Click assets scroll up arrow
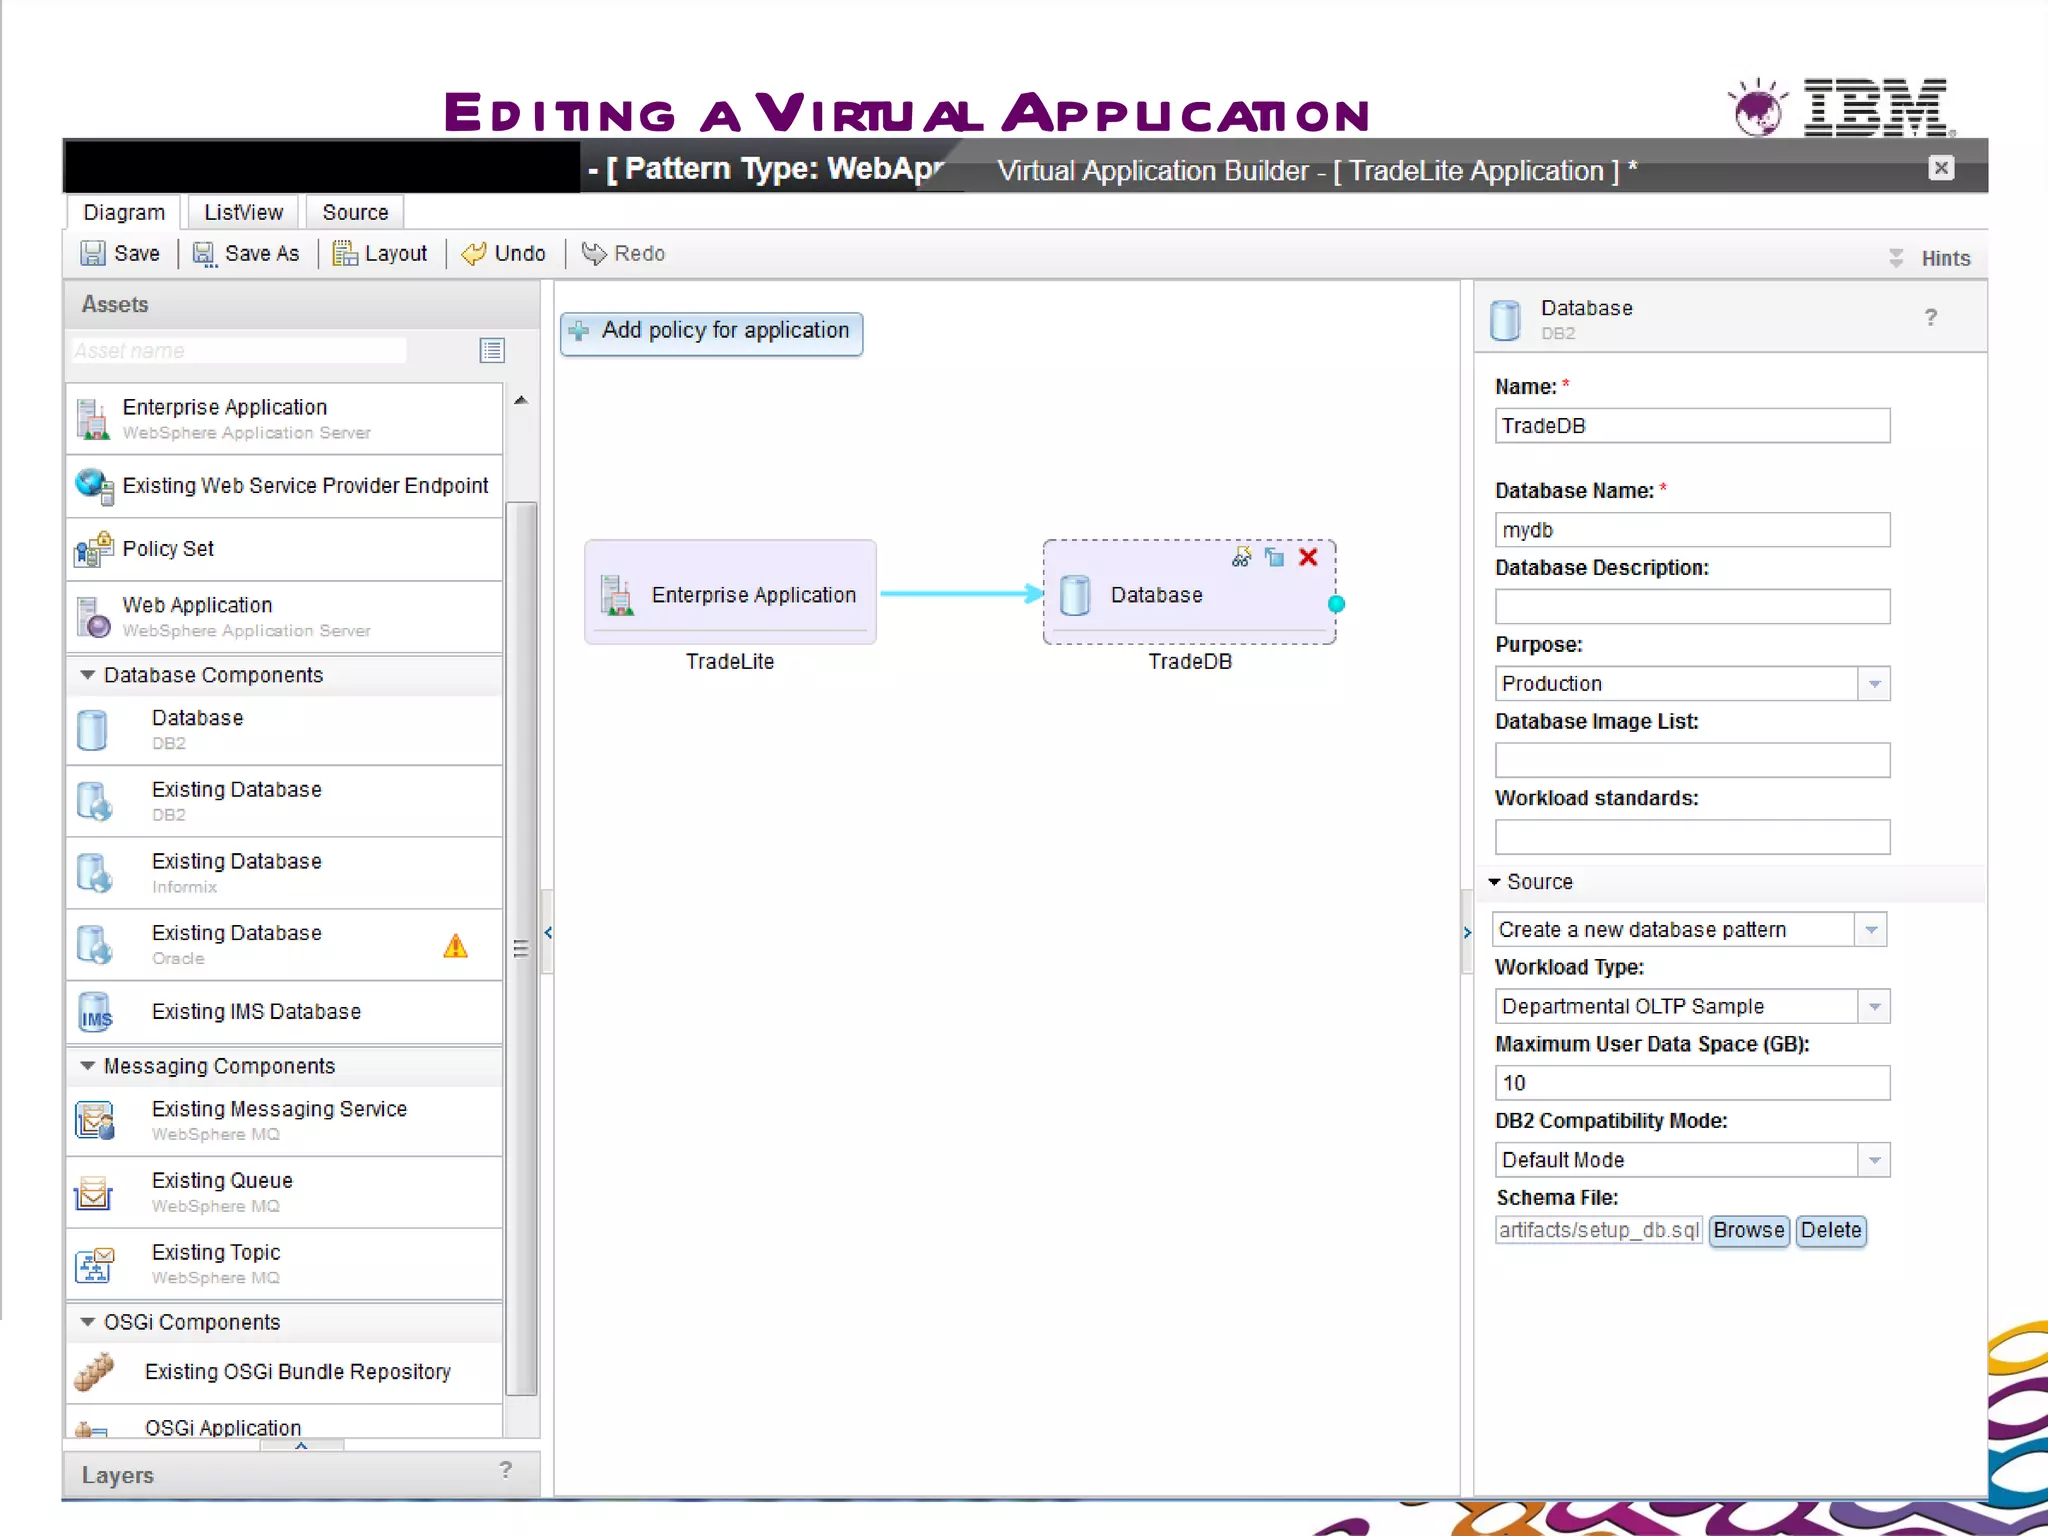Screen dimensions: 2048x1536 click(x=521, y=400)
